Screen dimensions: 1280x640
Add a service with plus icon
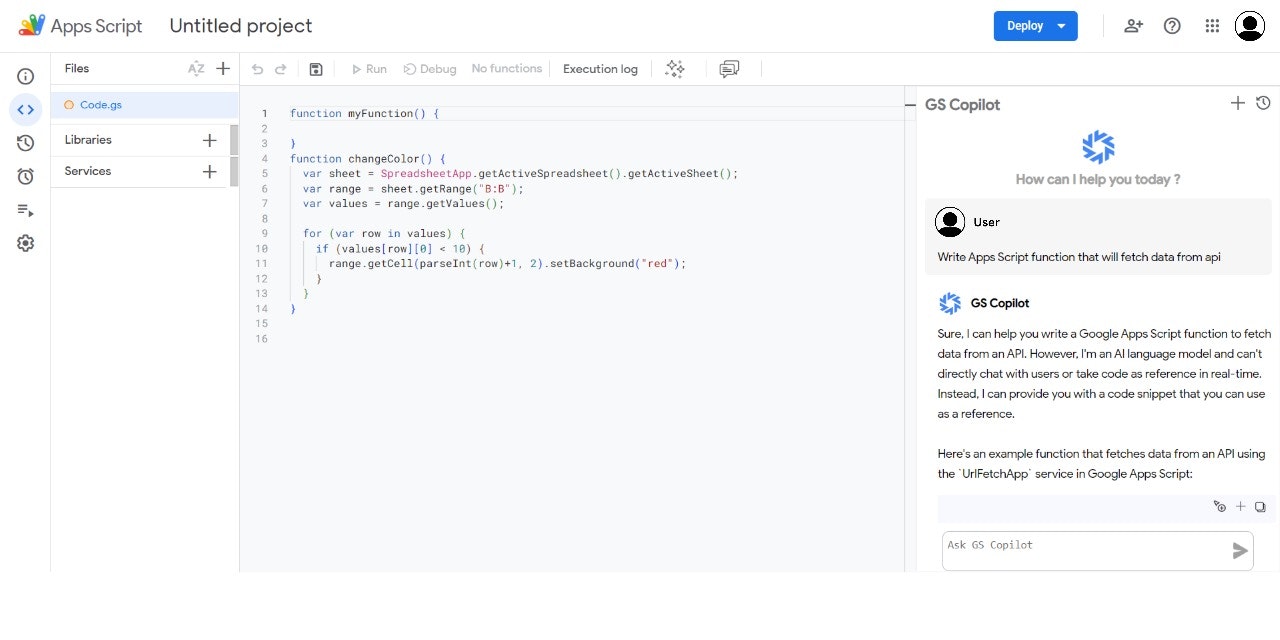pos(209,171)
